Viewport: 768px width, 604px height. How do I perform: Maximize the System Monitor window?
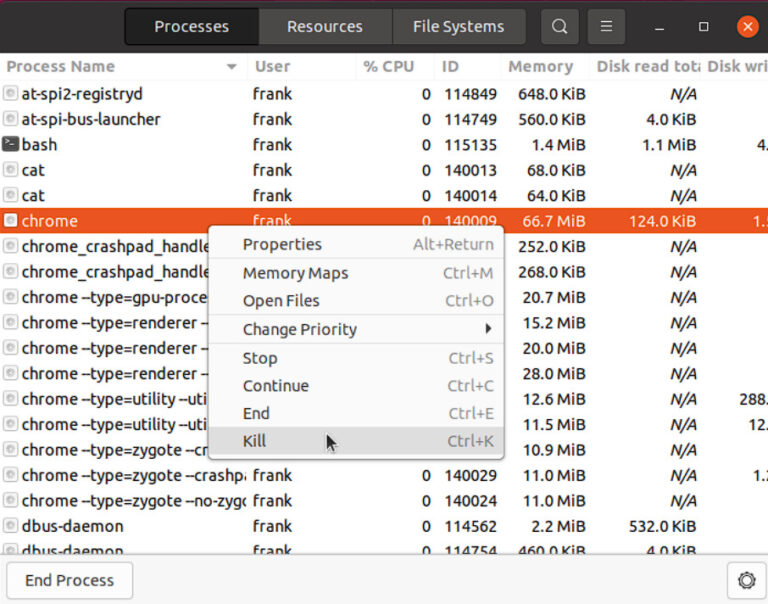(703, 27)
